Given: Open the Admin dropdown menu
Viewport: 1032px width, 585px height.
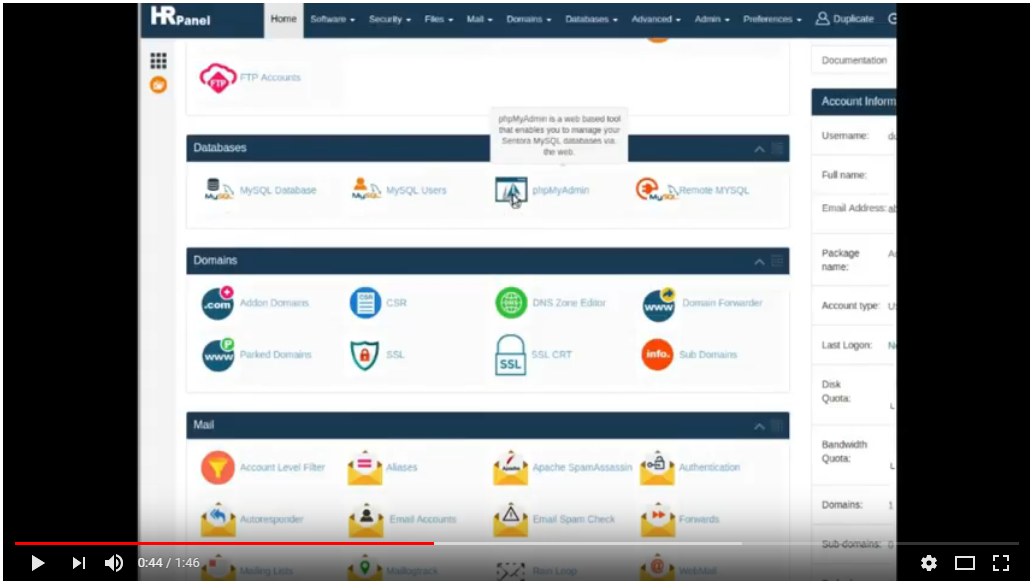Looking at the screenshot, I should coord(712,19).
